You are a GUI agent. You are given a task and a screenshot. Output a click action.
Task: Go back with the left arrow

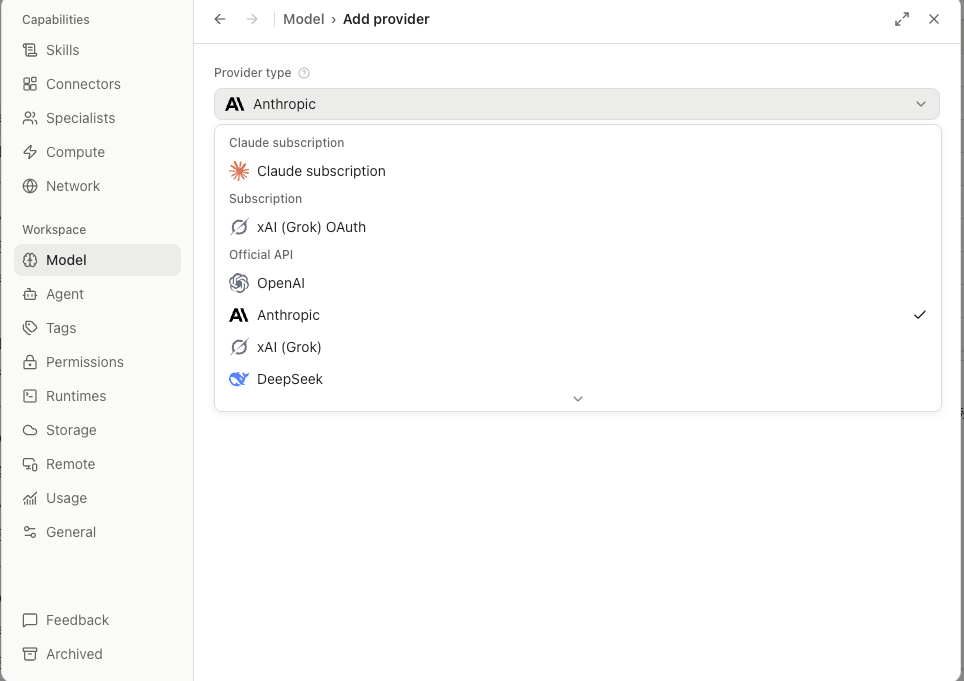tap(220, 19)
